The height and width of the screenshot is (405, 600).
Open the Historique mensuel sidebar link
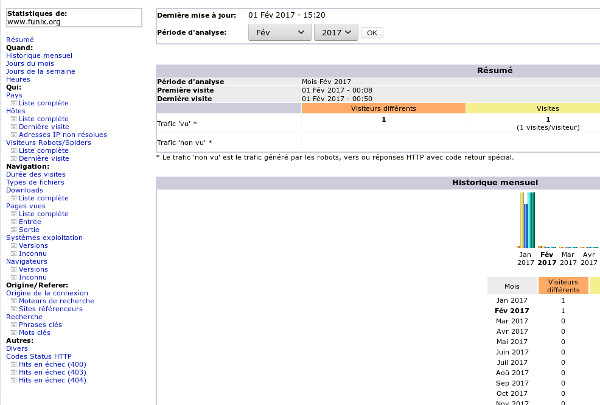click(38, 55)
